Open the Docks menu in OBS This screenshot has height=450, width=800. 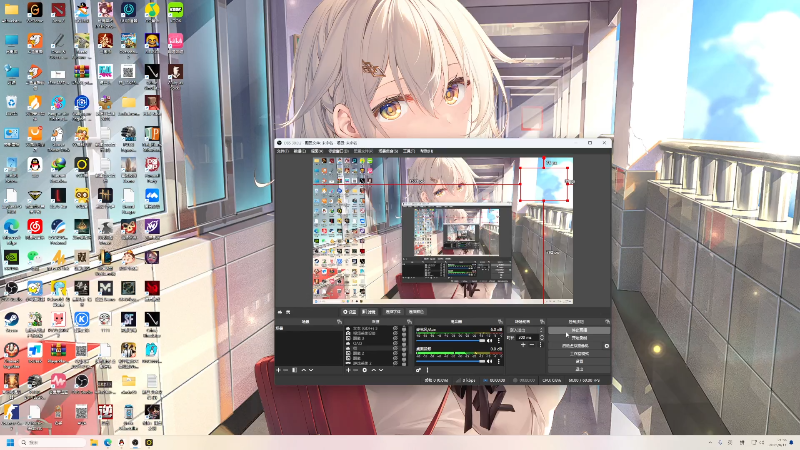[338, 151]
